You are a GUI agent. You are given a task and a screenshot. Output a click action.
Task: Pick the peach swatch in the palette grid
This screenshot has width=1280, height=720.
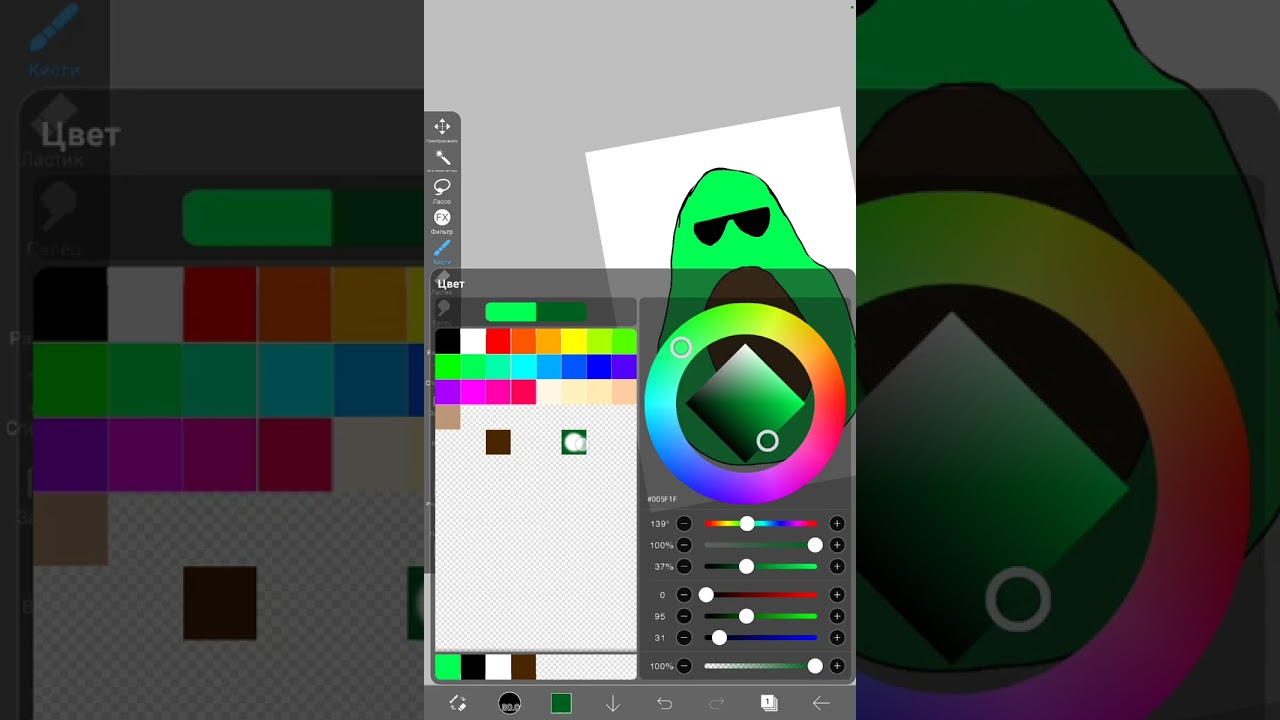click(624, 392)
